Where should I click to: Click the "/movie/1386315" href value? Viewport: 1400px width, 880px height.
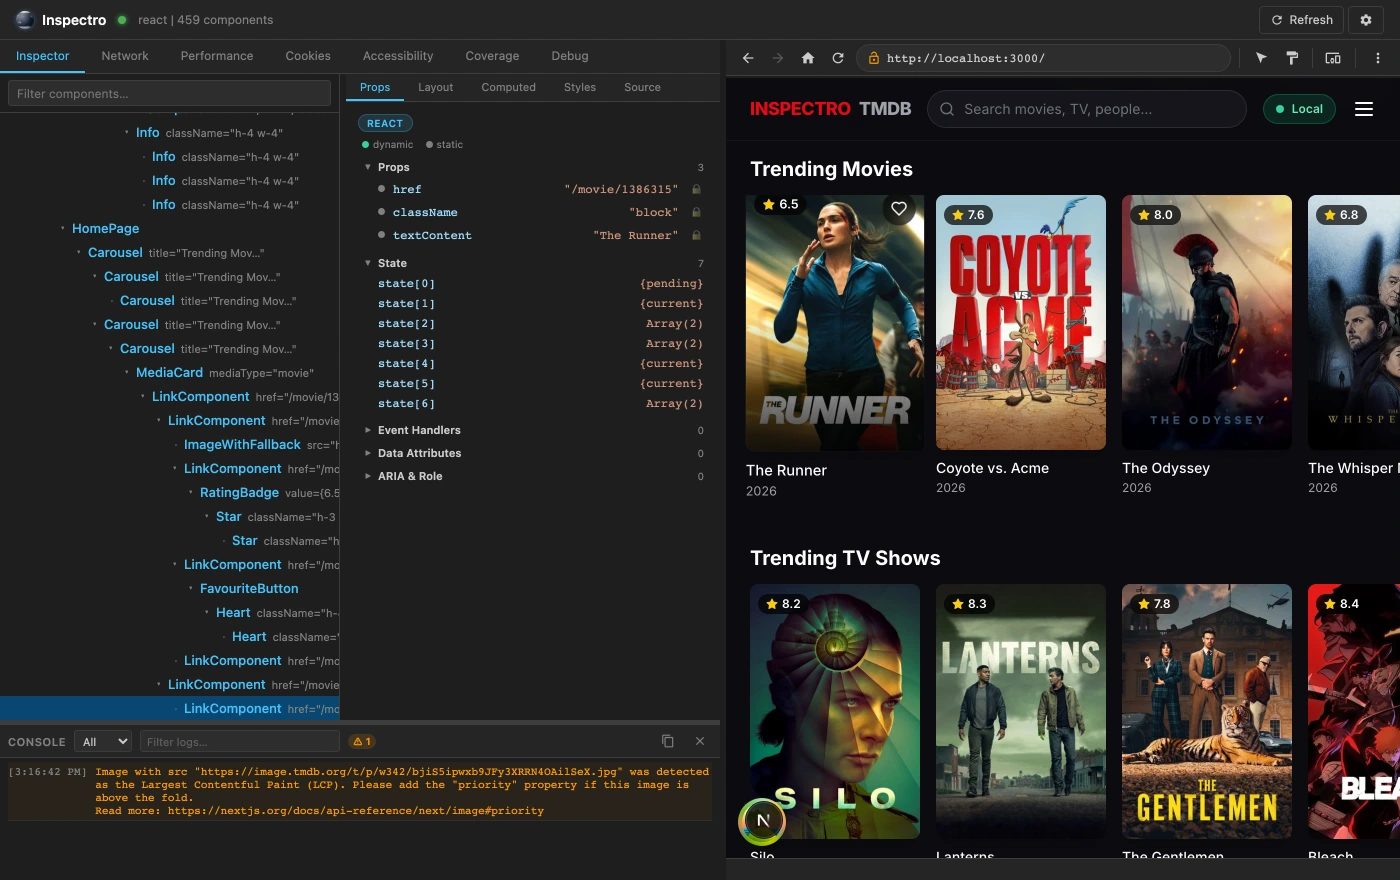621,189
